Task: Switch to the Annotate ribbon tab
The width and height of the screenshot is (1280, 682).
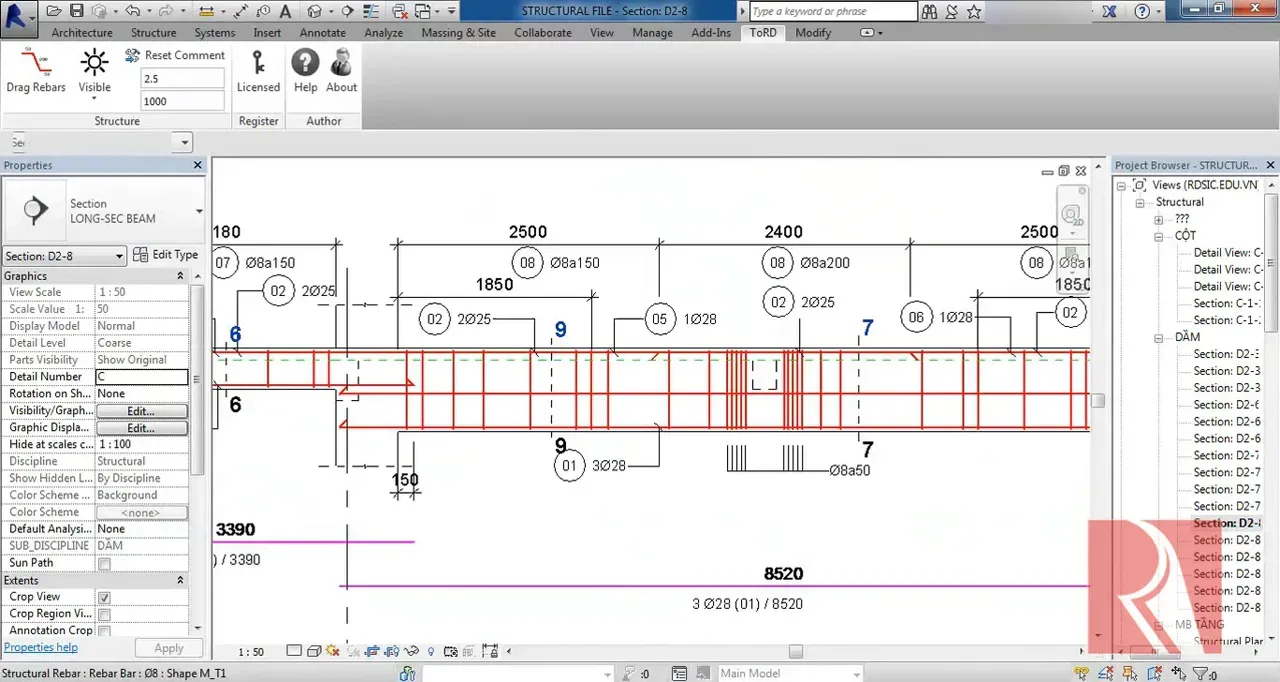Action: 323,33
